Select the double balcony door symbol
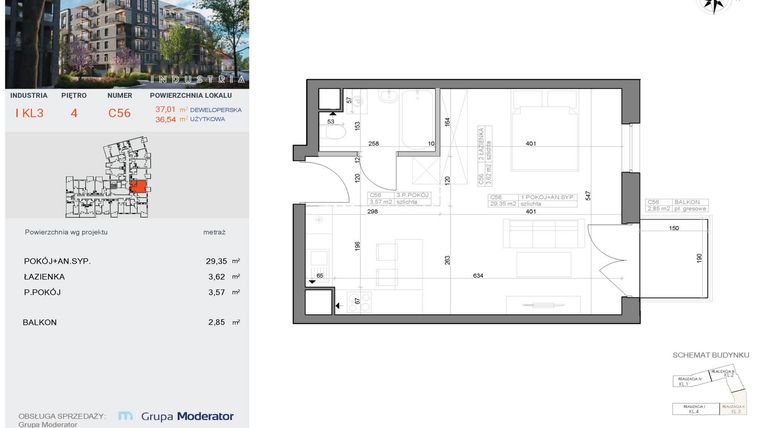Image resolution: width=760 pixels, height=428 pixels. (x=606, y=260)
